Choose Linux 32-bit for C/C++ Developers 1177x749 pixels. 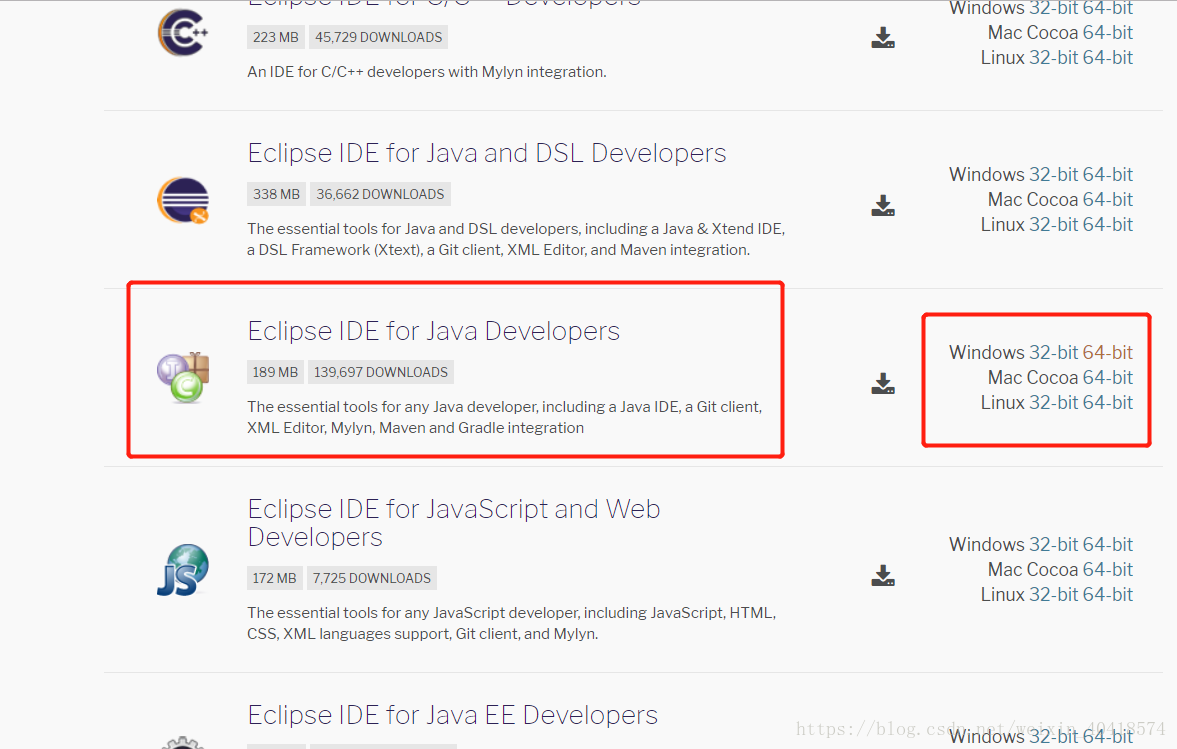(x=1053, y=58)
